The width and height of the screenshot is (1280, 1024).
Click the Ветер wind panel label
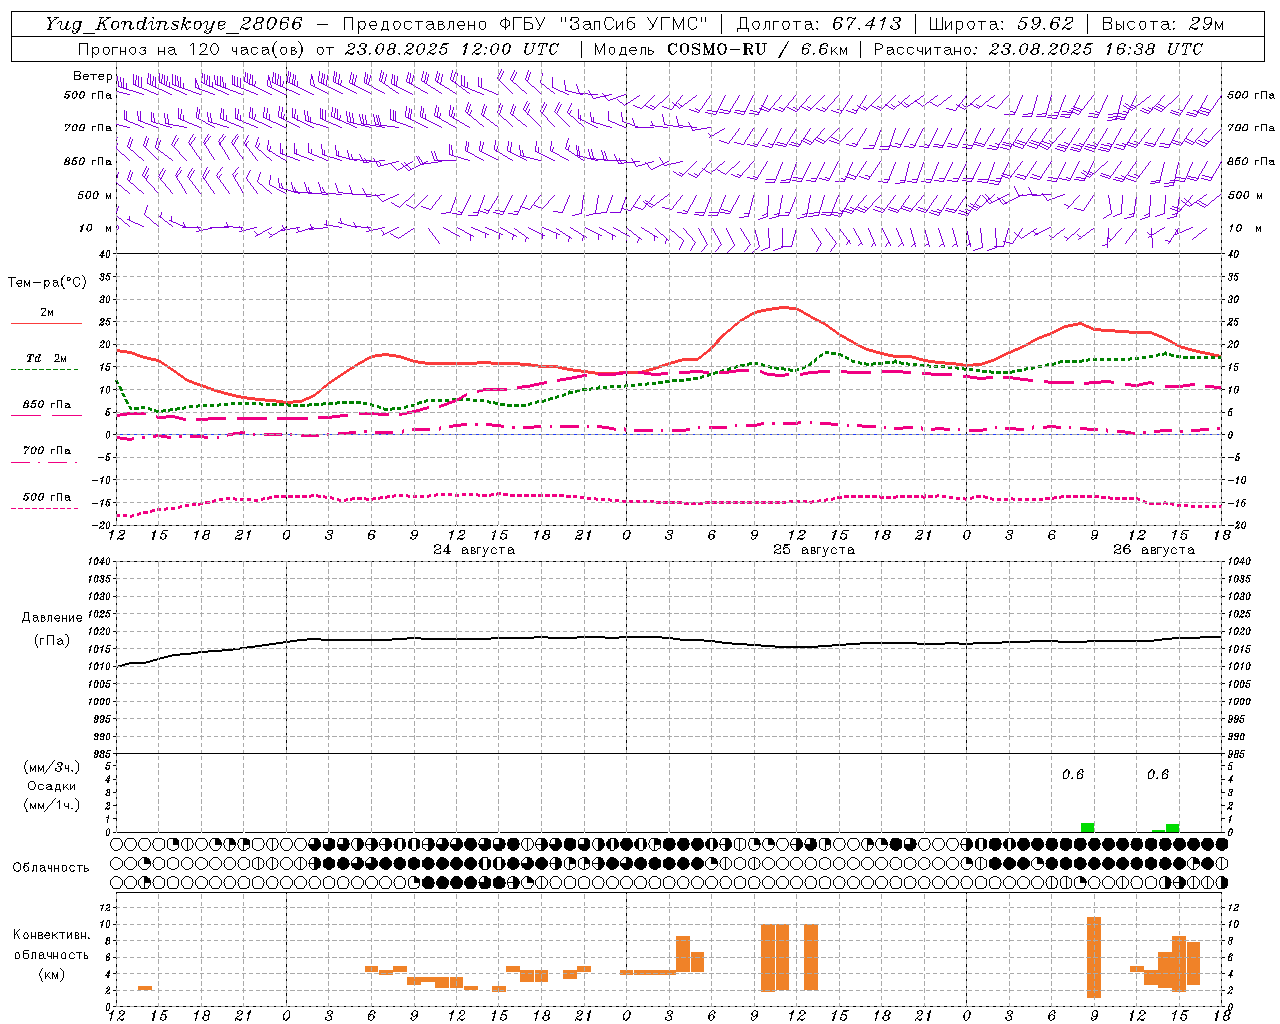coord(92,76)
